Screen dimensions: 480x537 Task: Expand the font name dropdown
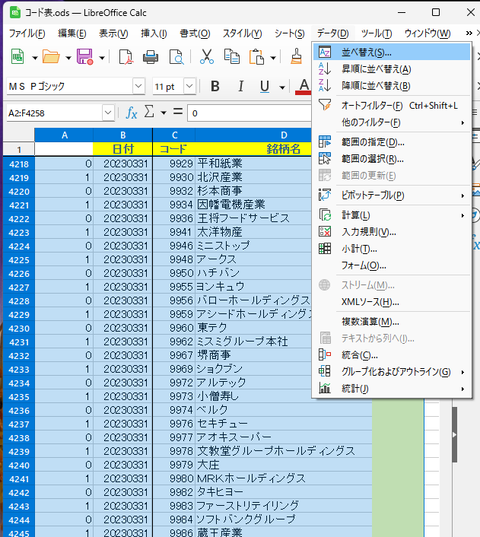click(x=138, y=86)
